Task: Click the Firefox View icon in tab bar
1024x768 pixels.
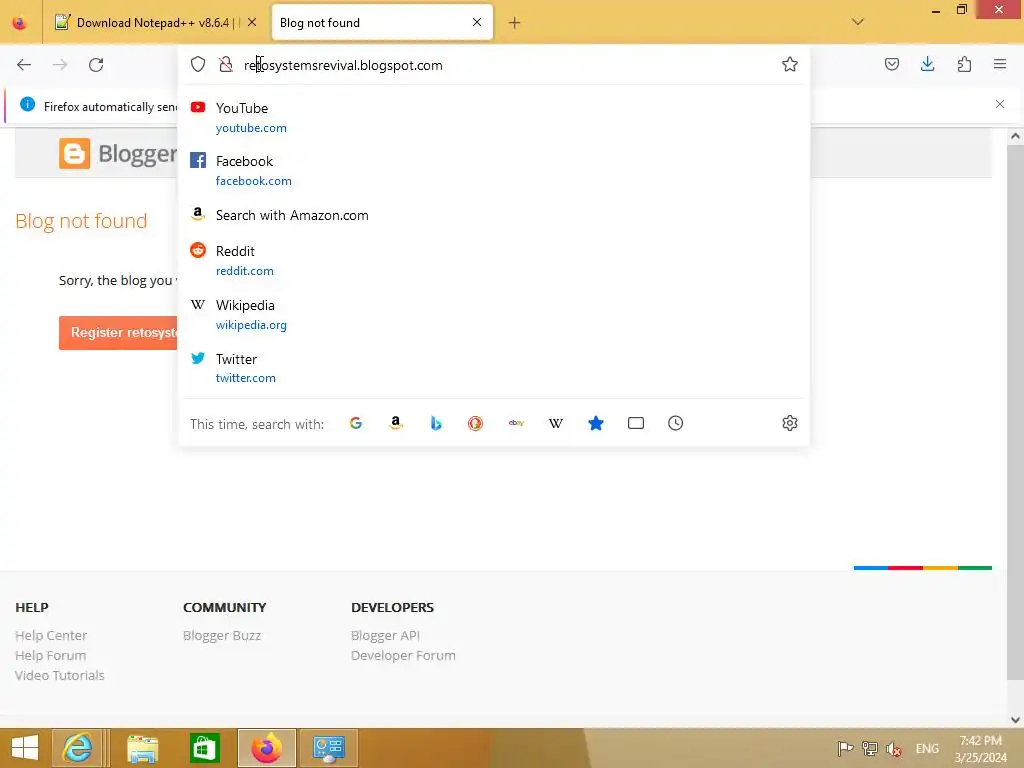Action: (x=20, y=23)
